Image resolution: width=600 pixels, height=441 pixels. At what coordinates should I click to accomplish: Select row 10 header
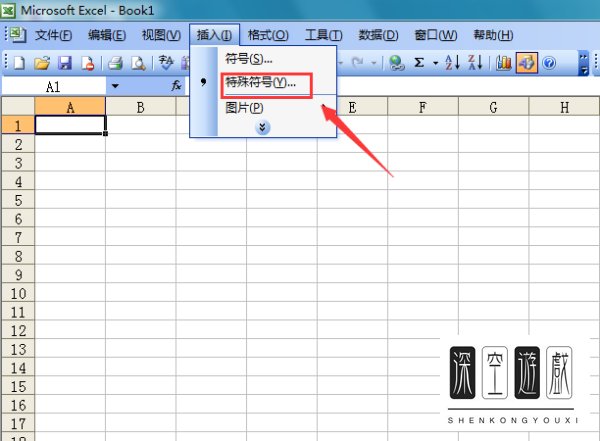click(18, 293)
